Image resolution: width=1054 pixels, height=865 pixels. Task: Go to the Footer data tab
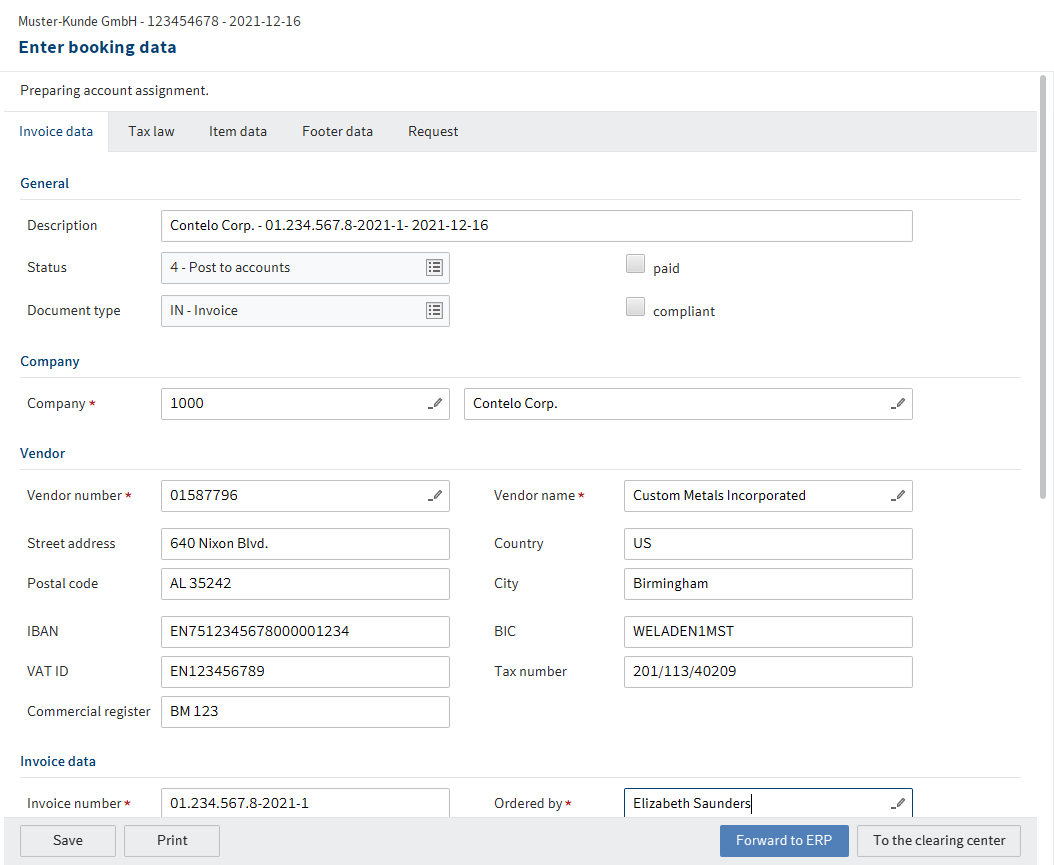(x=337, y=131)
